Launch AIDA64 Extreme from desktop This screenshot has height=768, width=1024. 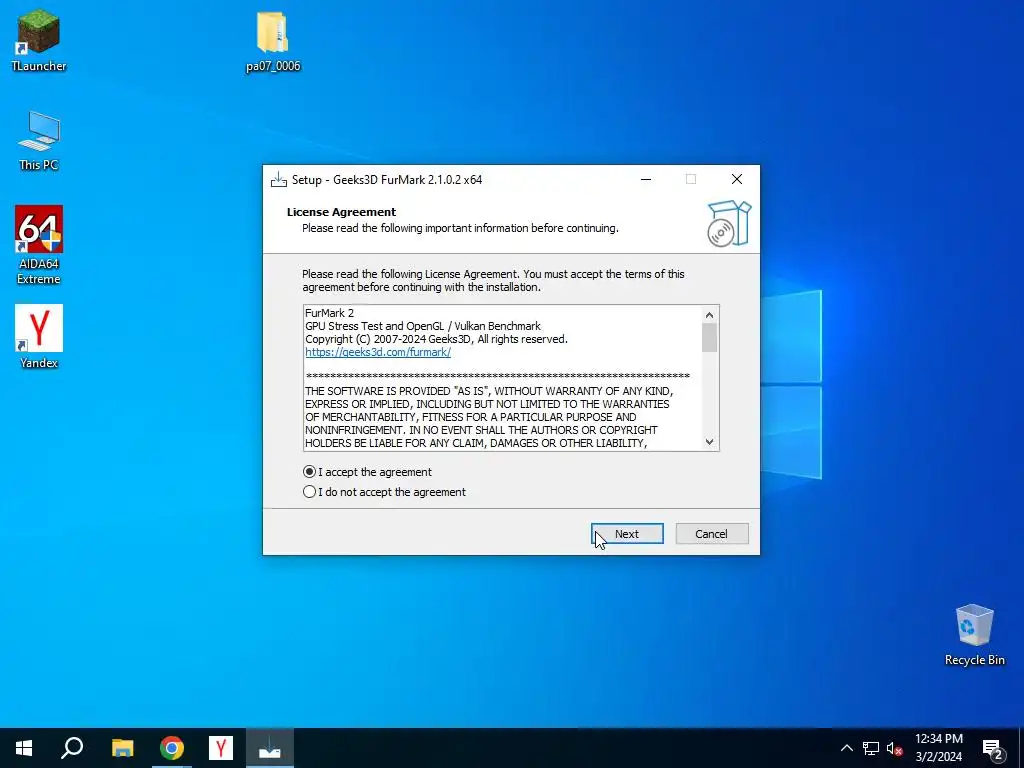[39, 244]
